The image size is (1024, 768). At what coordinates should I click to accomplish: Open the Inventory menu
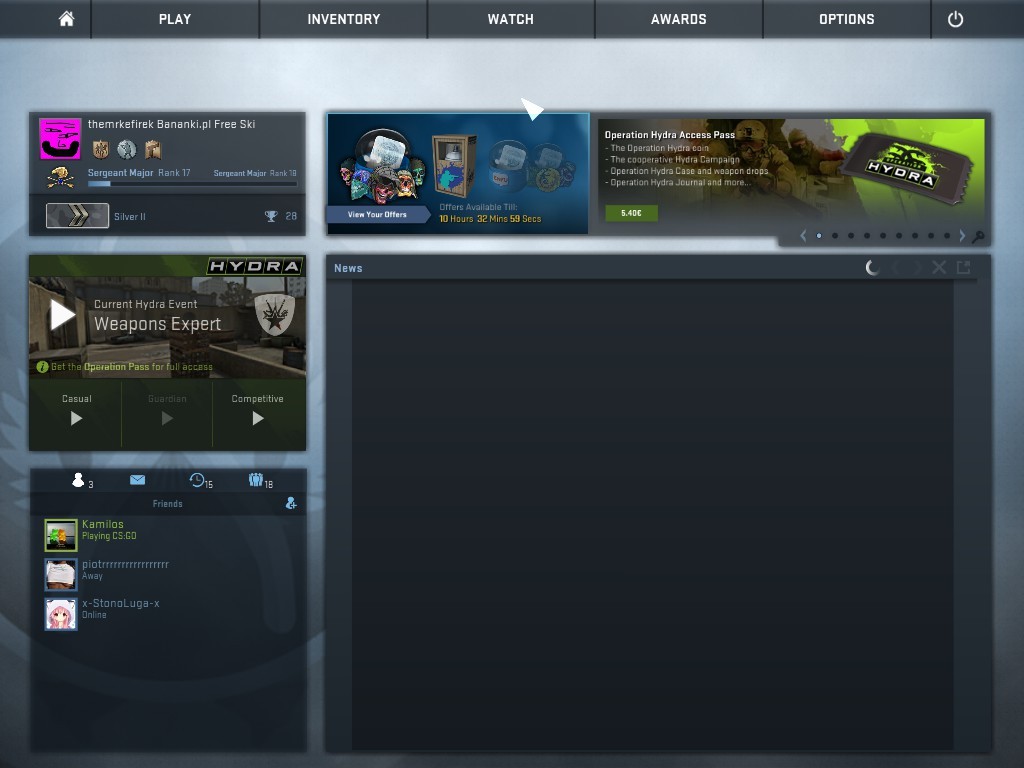click(344, 19)
